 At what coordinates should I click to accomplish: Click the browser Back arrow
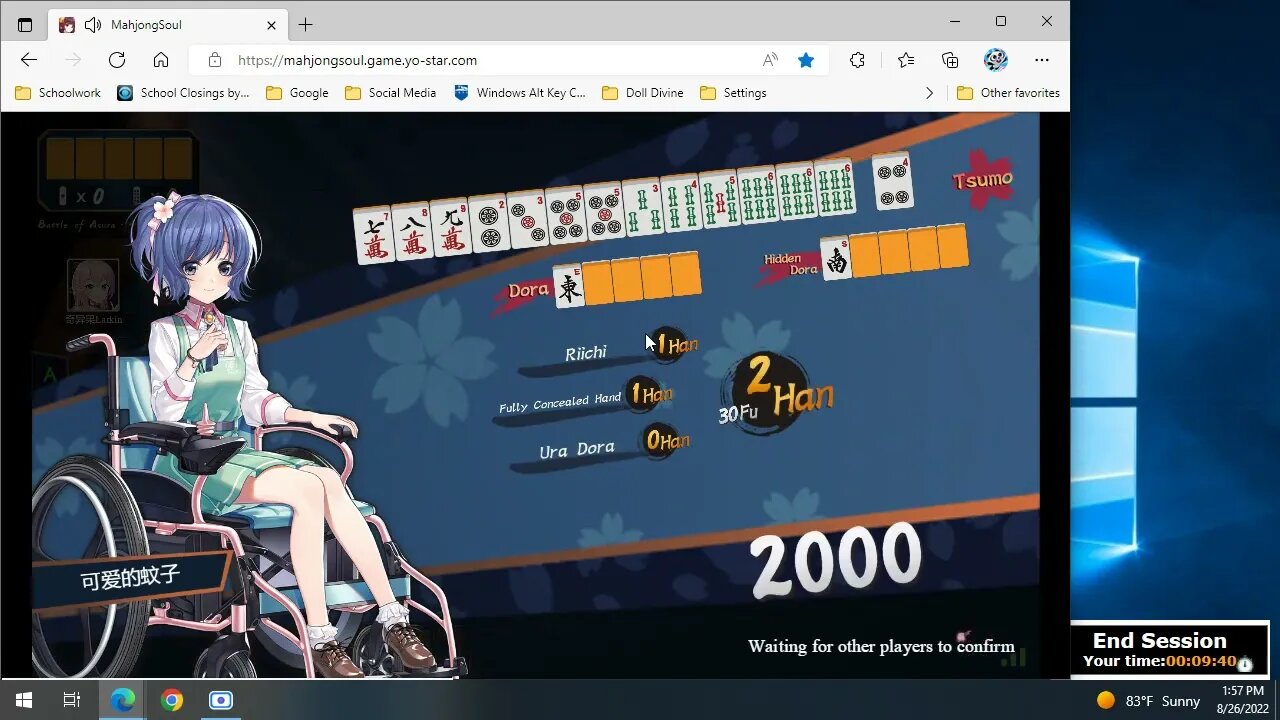(29, 60)
